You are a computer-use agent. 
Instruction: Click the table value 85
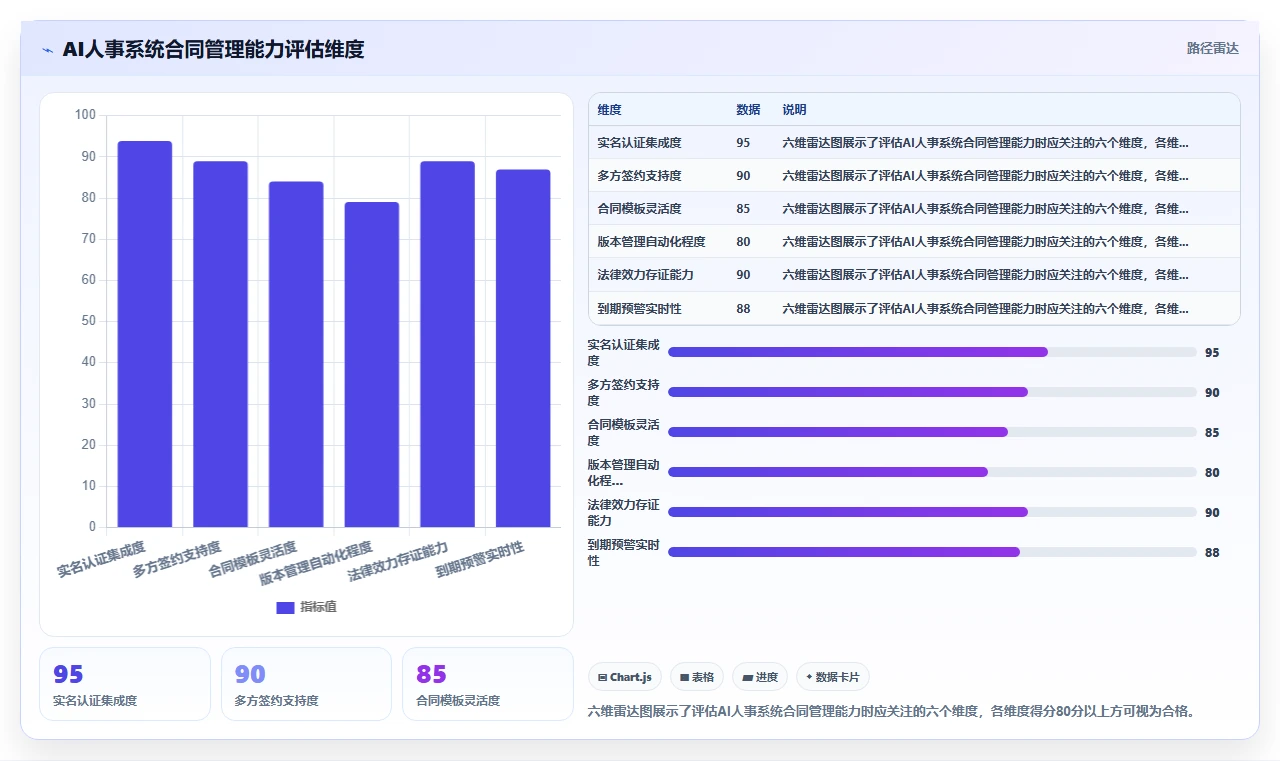[x=743, y=209]
